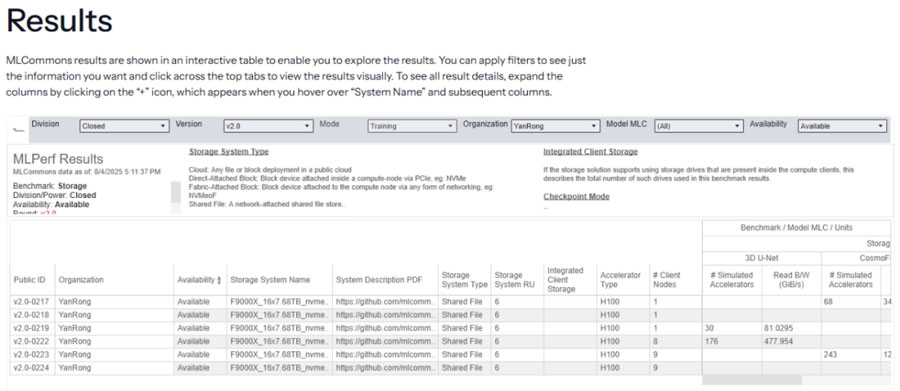This screenshot has height=391, width=900.
Task: Open the github PDF link for v2.0-0219
Action: pyautogui.click(x=386, y=328)
